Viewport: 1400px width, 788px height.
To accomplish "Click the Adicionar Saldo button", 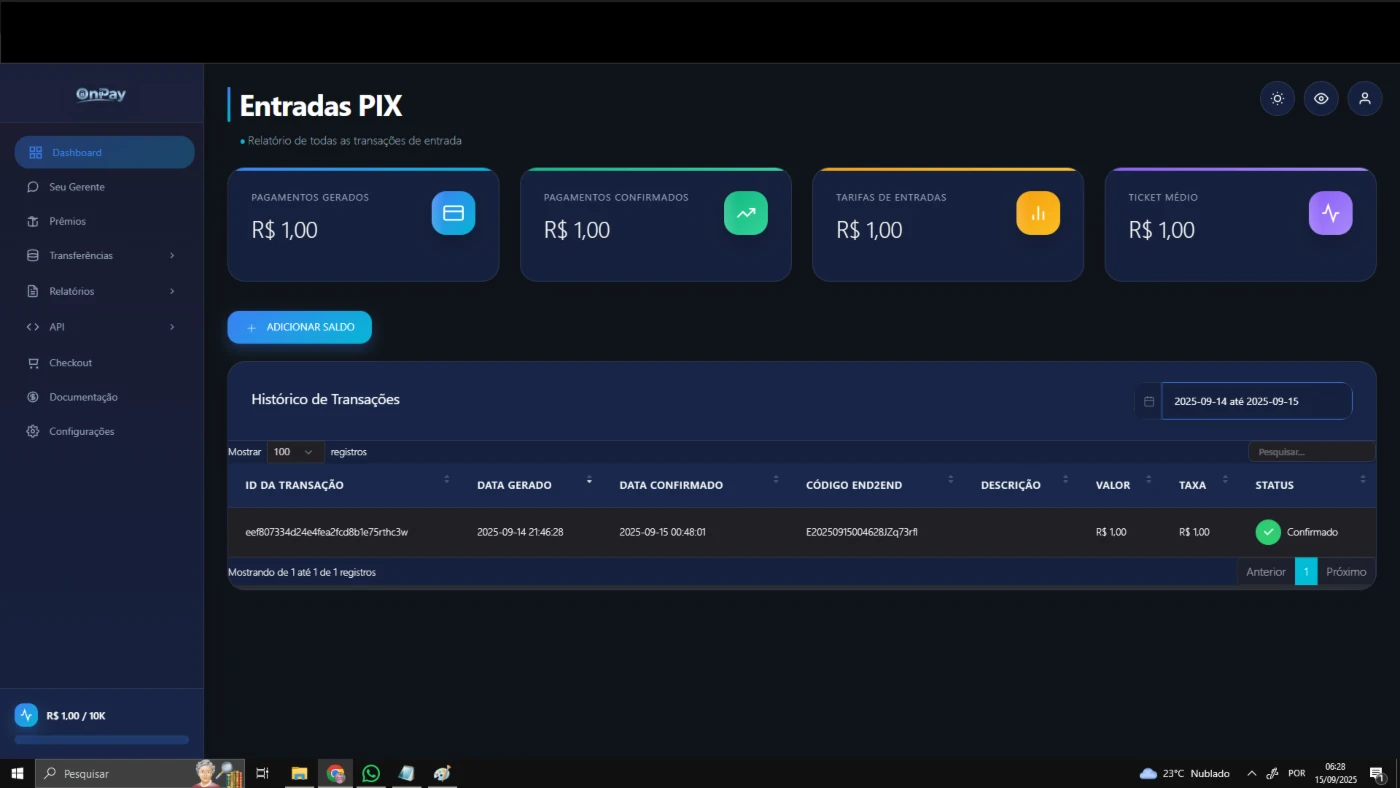I will coord(299,327).
